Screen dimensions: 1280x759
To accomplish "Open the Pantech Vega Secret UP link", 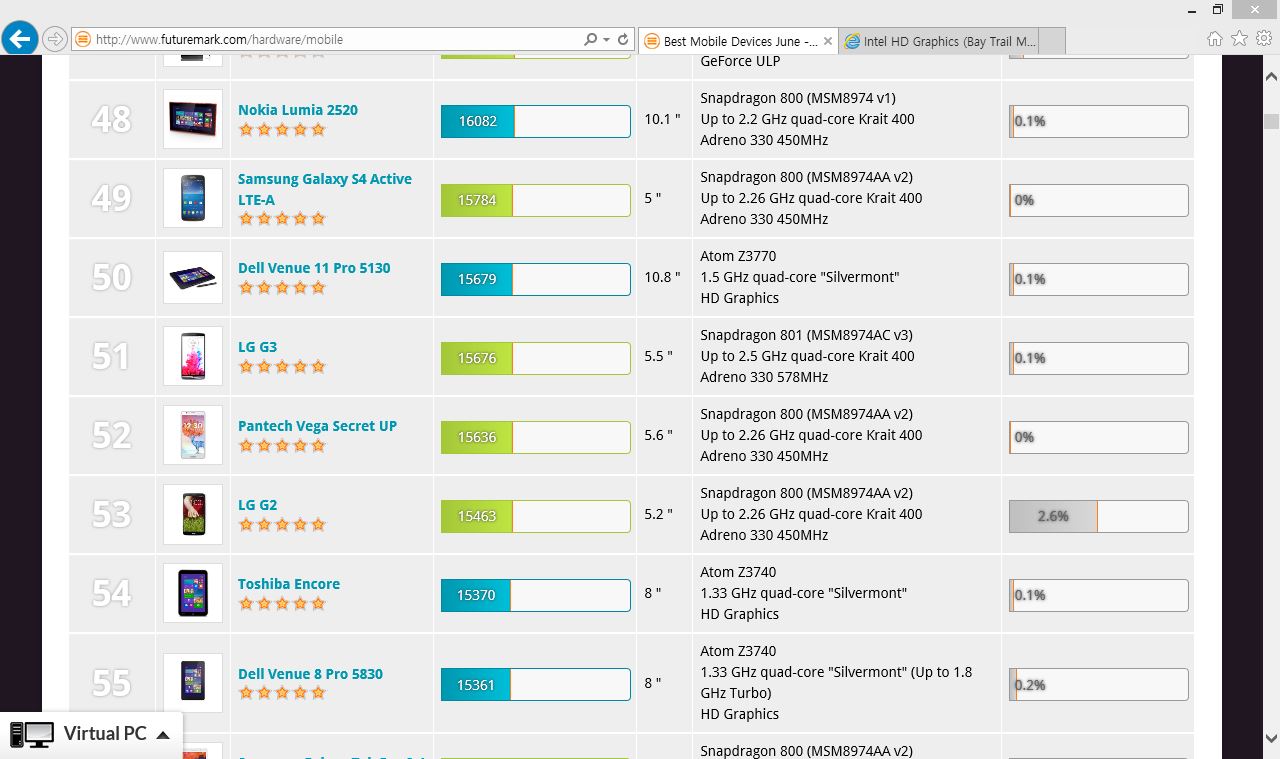I will coord(317,426).
